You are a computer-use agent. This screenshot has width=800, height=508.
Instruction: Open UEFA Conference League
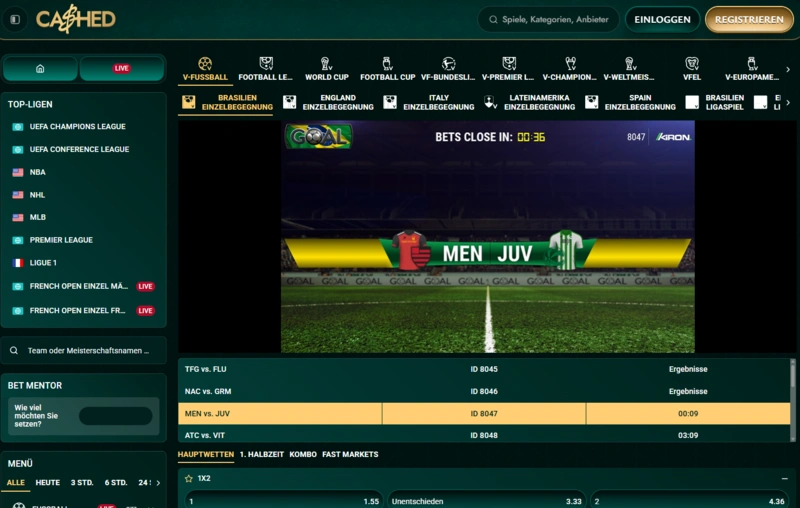[79, 149]
